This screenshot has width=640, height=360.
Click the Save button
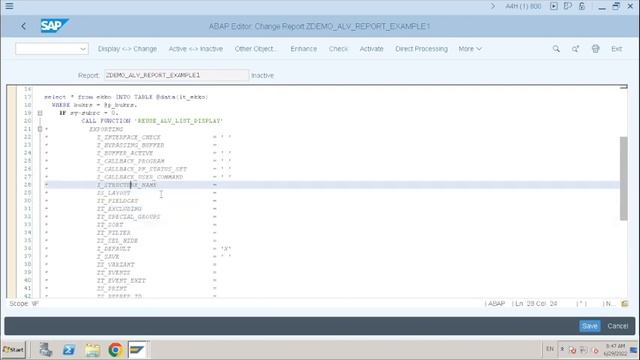(590, 326)
